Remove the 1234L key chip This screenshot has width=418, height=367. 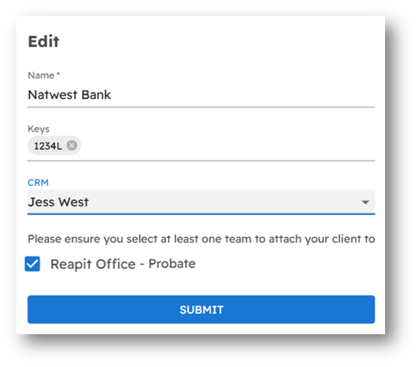72,146
